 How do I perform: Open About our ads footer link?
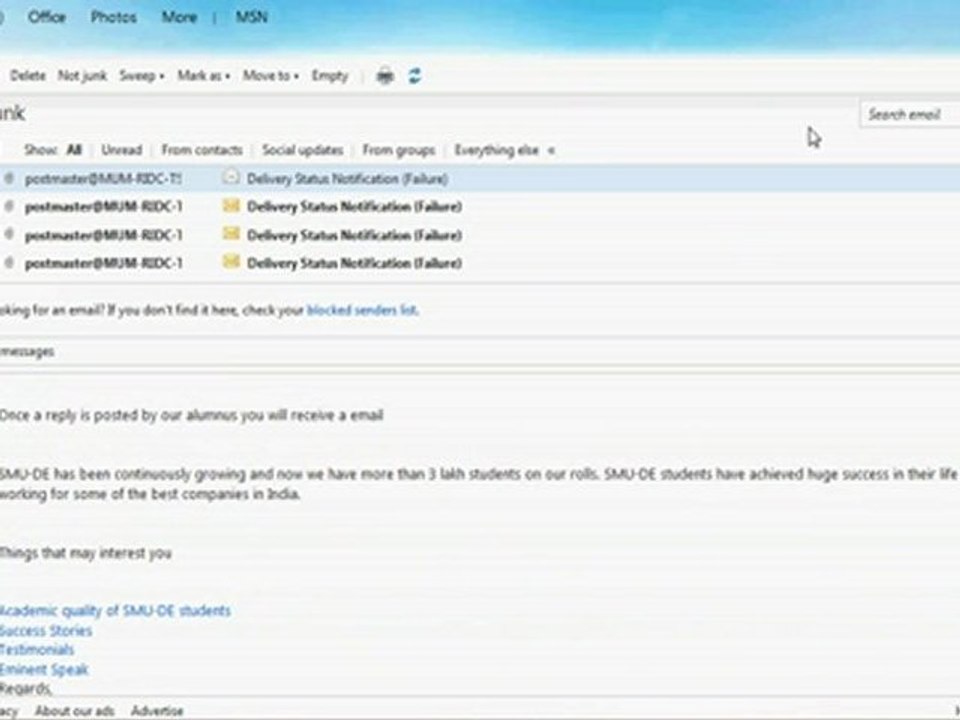click(75, 711)
